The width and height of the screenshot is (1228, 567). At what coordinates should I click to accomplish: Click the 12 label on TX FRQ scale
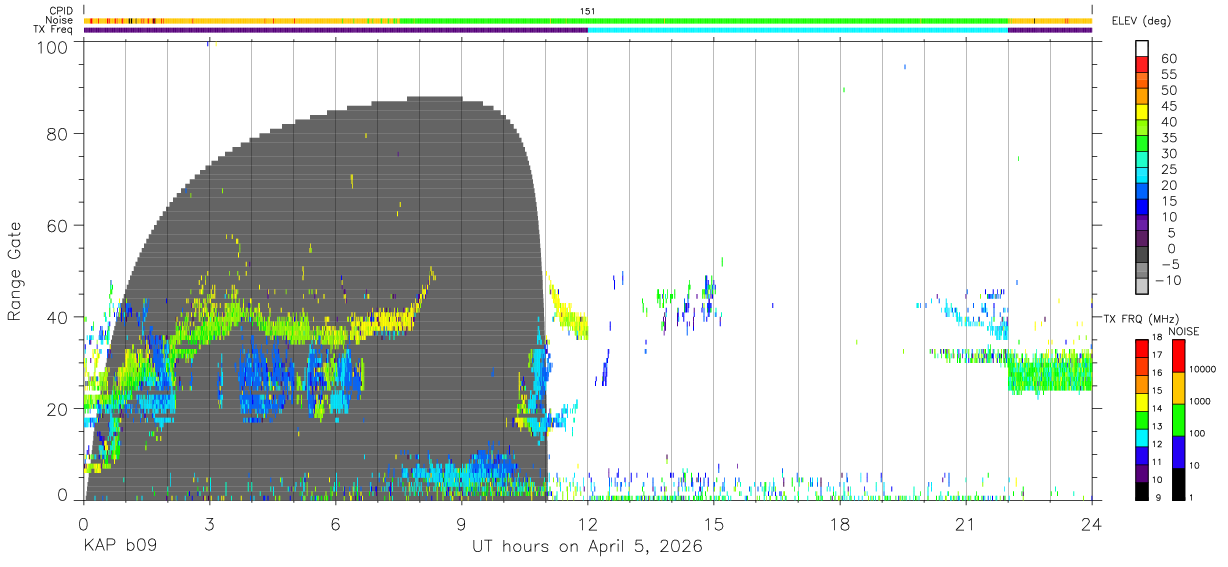pyautogui.click(x=1158, y=445)
